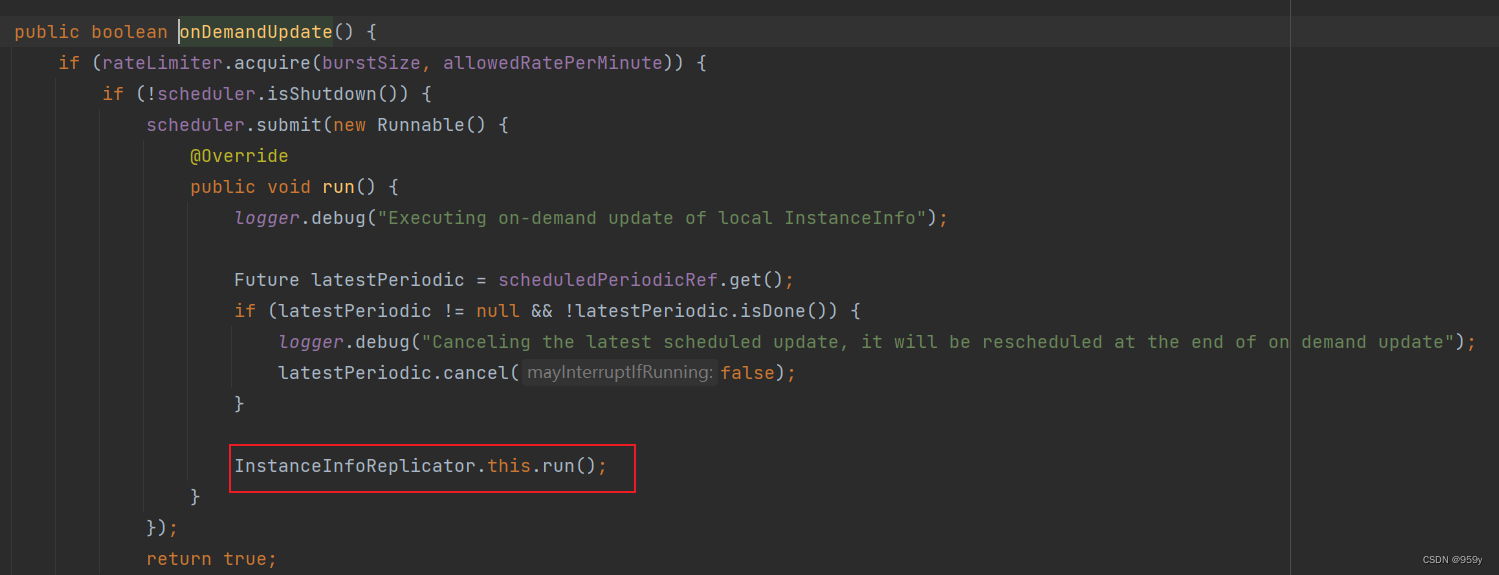Click the return keyword on the last line
The width and height of the screenshot is (1499, 575).
coord(179,559)
